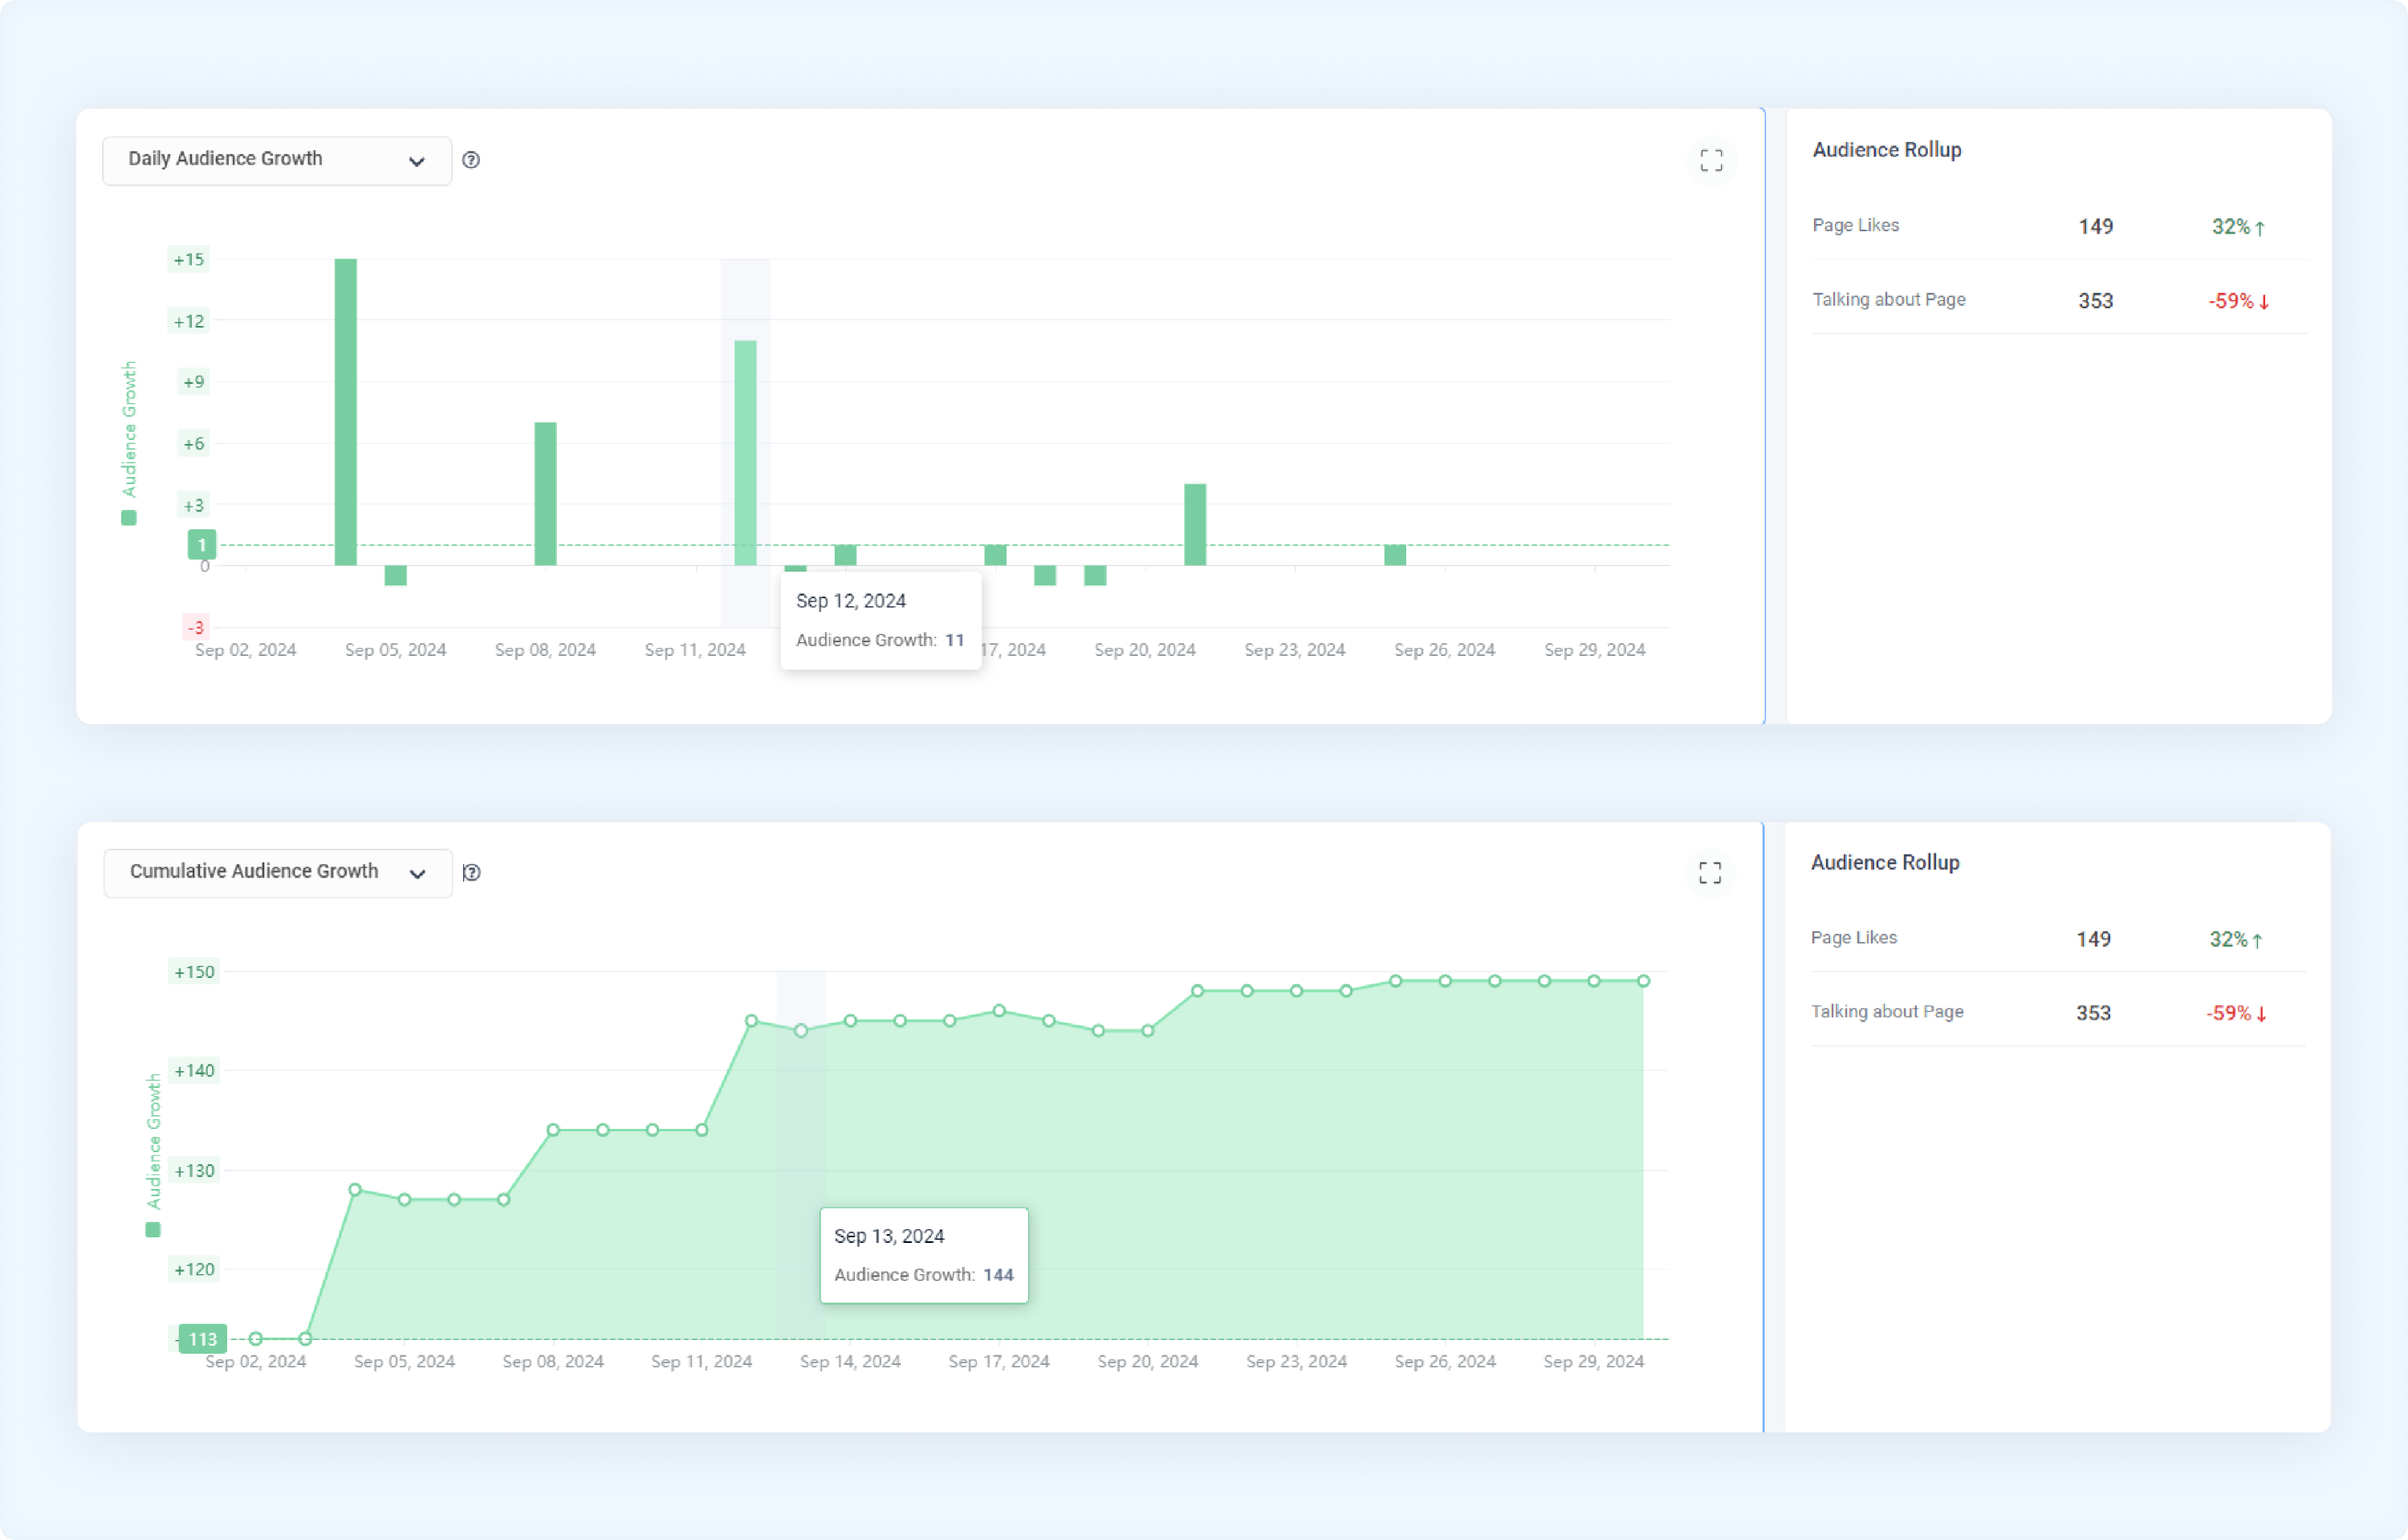Click the 'Sep 23, 2024' x-axis label in the cumulative chart
This screenshot has height=1540, width=2408.
pyautogui.click(x=1296, y=1361)
